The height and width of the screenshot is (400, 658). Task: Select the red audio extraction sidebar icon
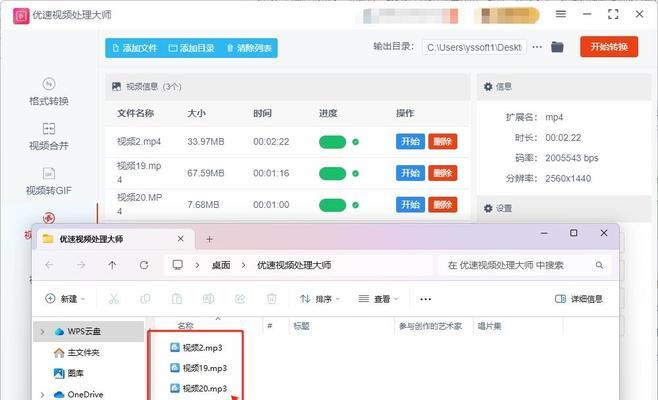(49, 218)
